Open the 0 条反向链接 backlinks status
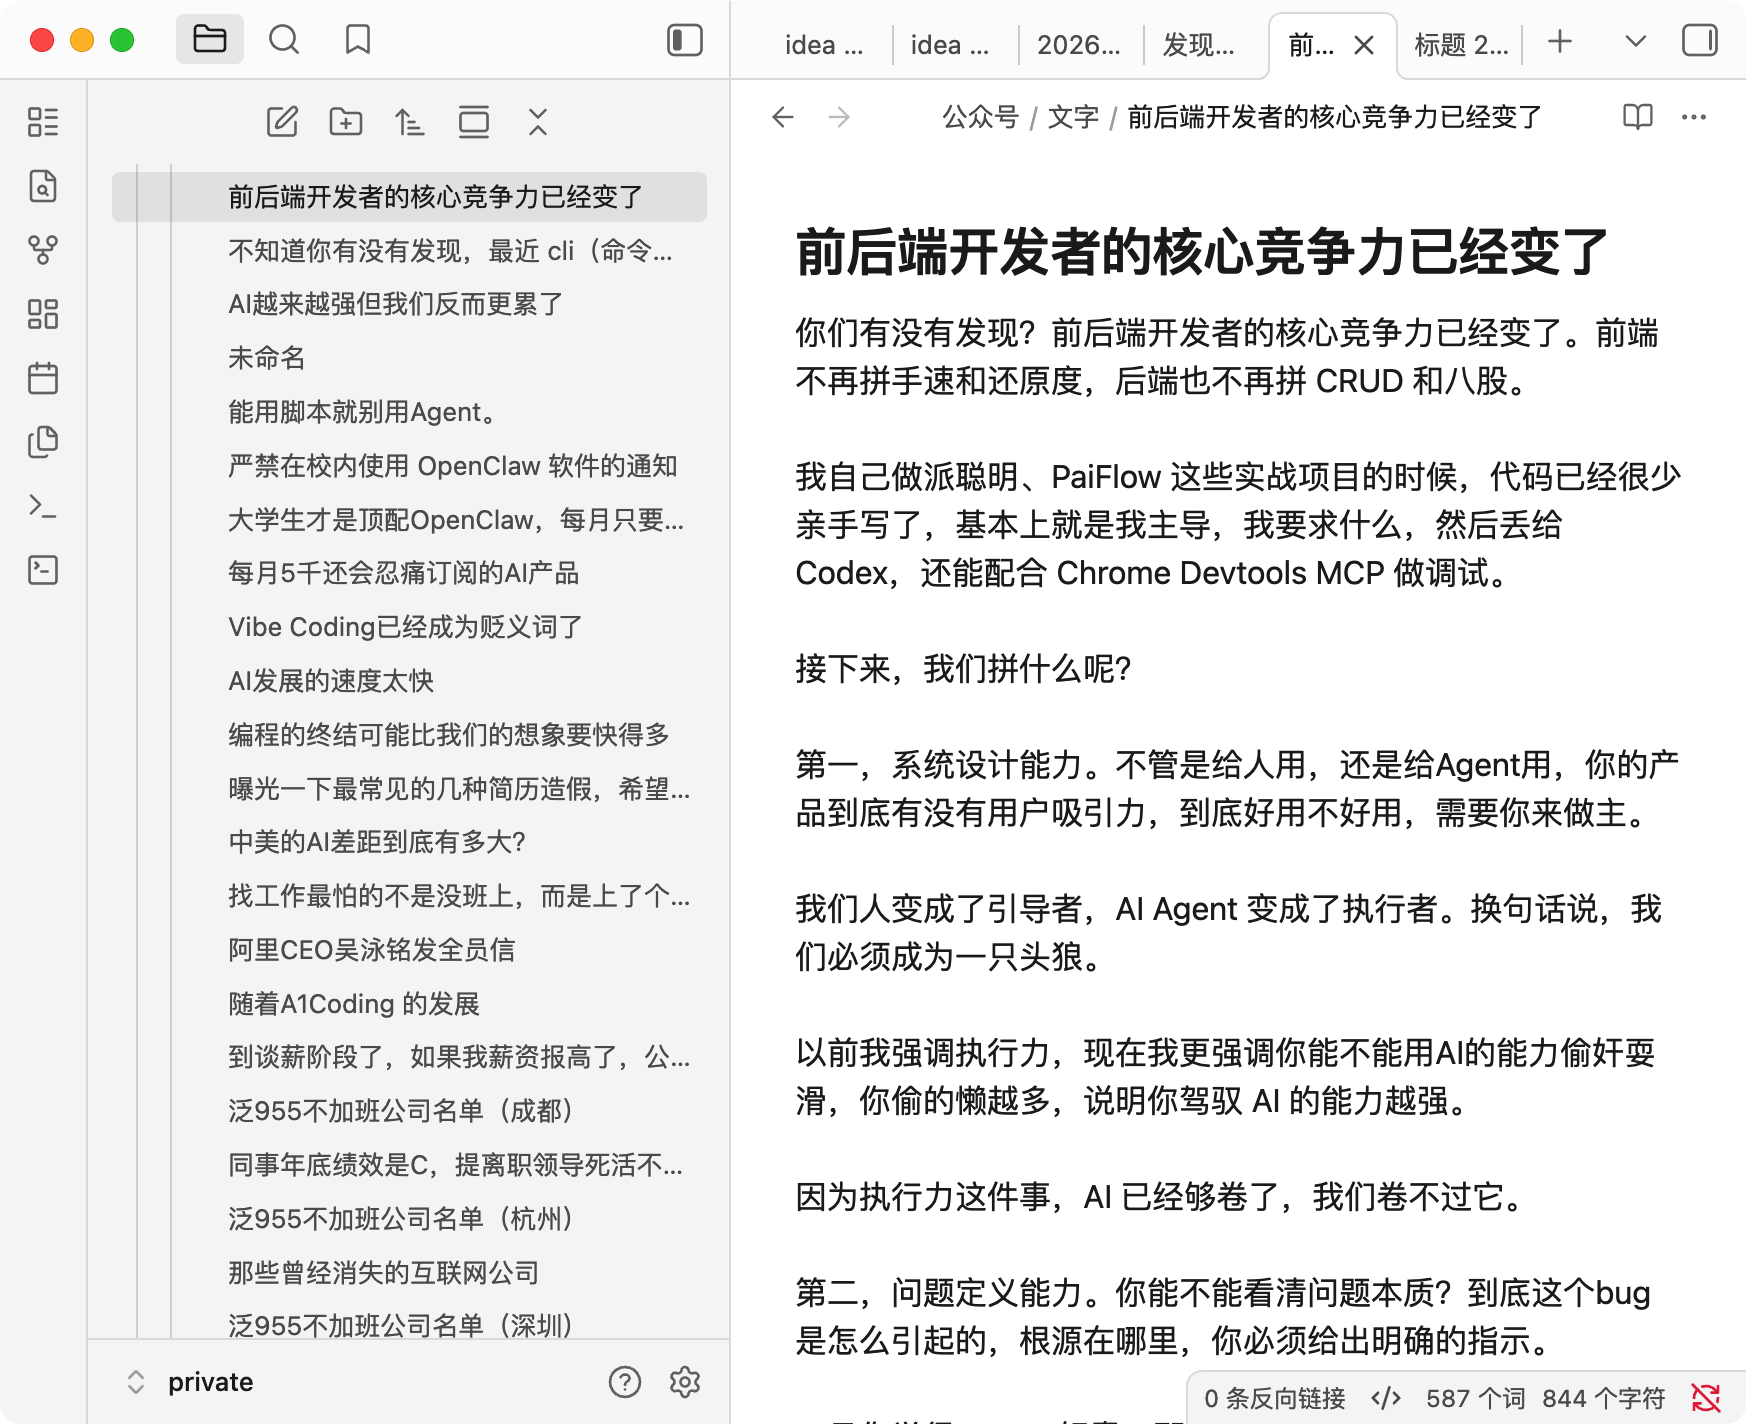The width and height of the screenshot is (1746, 1424). point(1274,1398)
